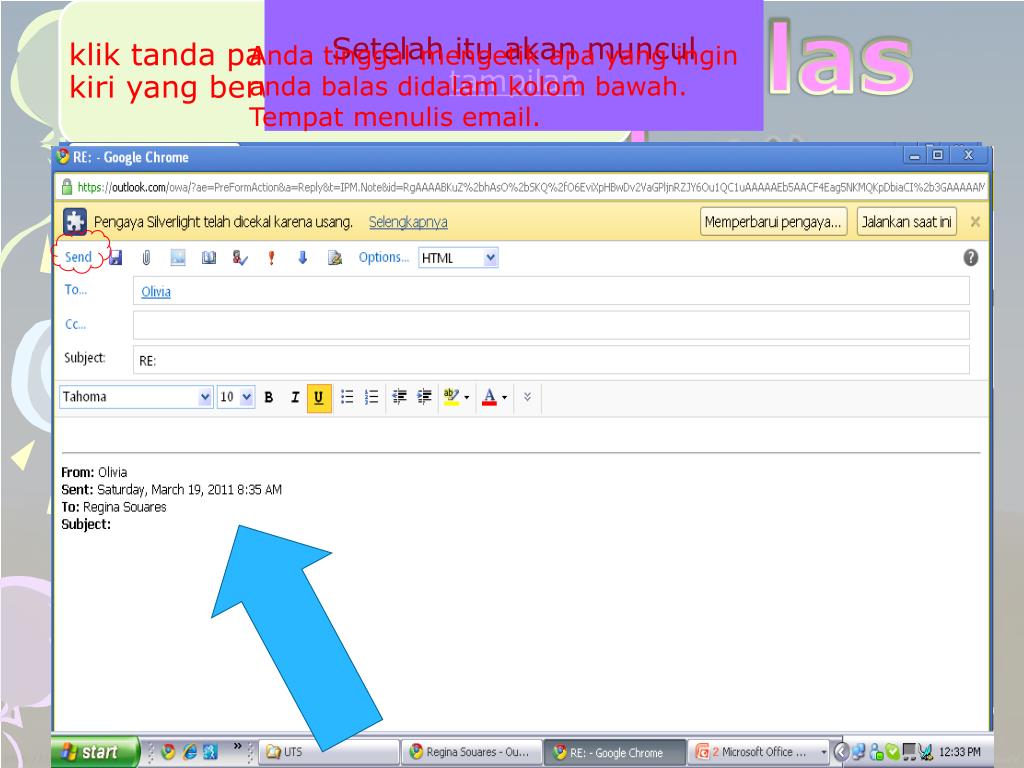Open the Windows start menu
The width and height of the screenshot is (1024, 768).
pos(95,752)
